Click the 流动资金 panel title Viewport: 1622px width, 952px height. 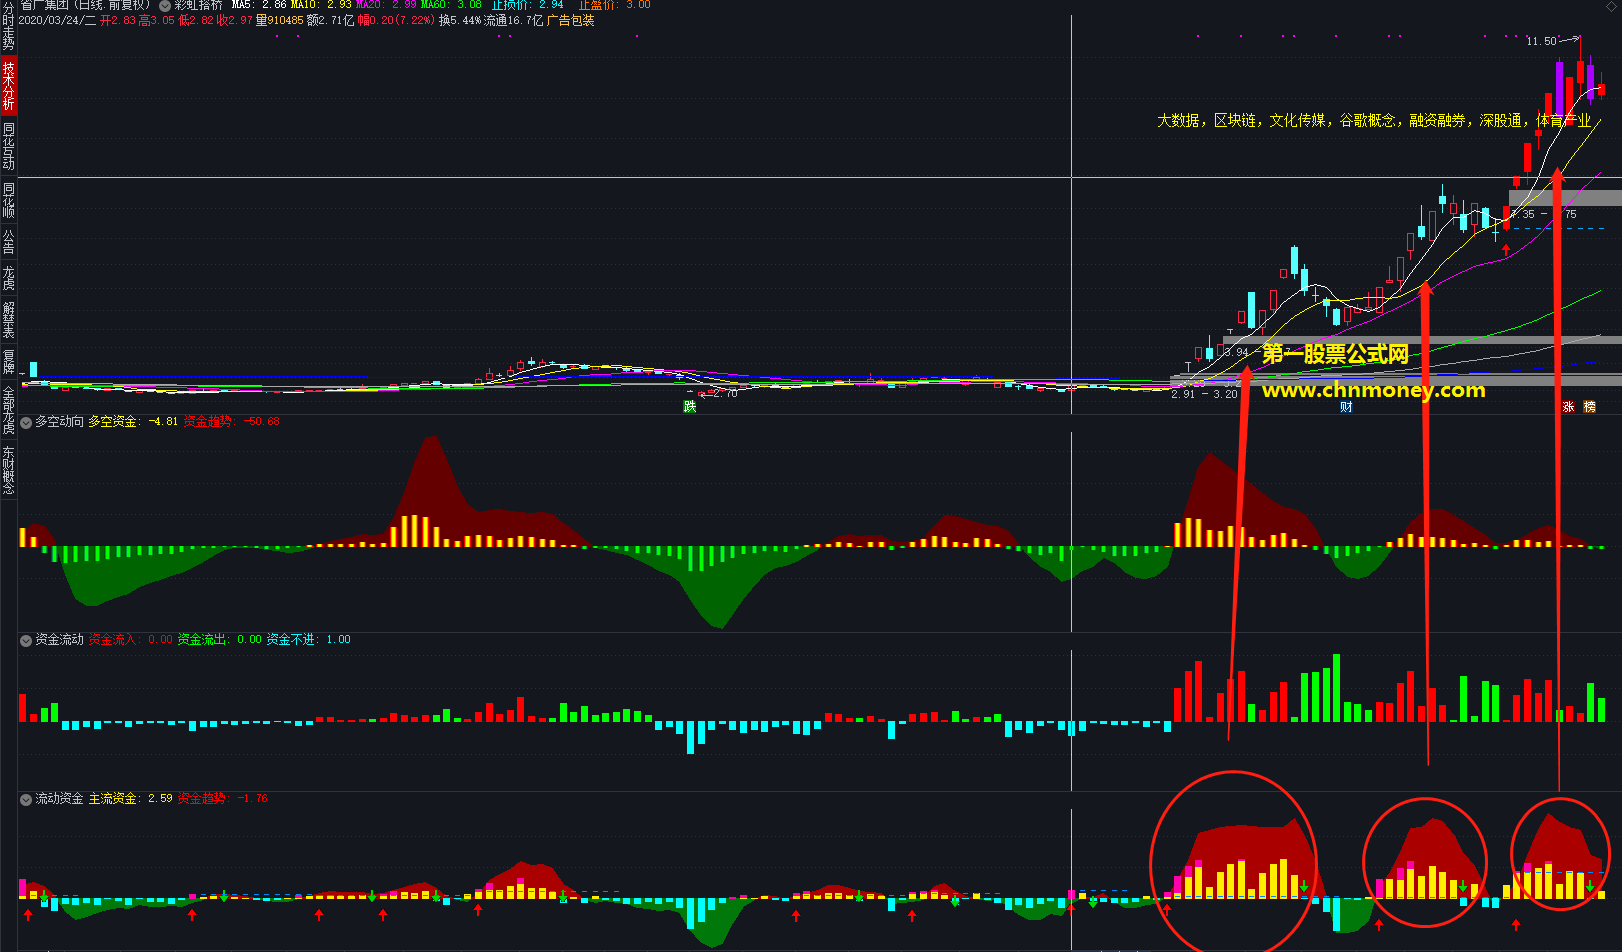60,799
